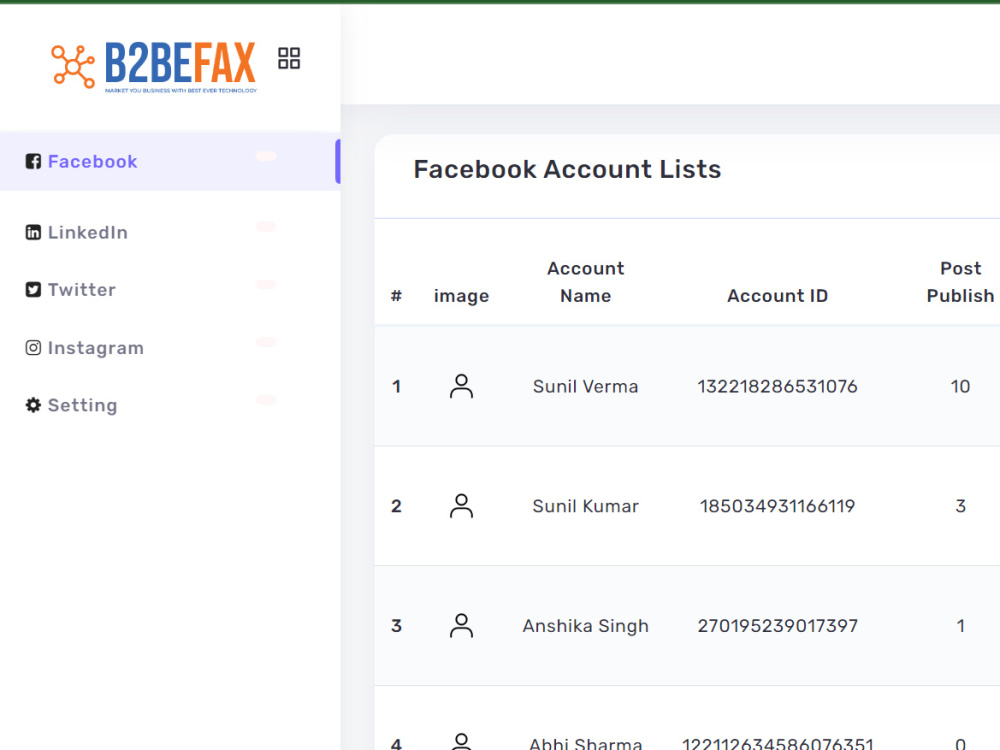1000x750 pixels.
Task: Click the Account Name column header
Action: pyautogui.click(x=585, y=282)
